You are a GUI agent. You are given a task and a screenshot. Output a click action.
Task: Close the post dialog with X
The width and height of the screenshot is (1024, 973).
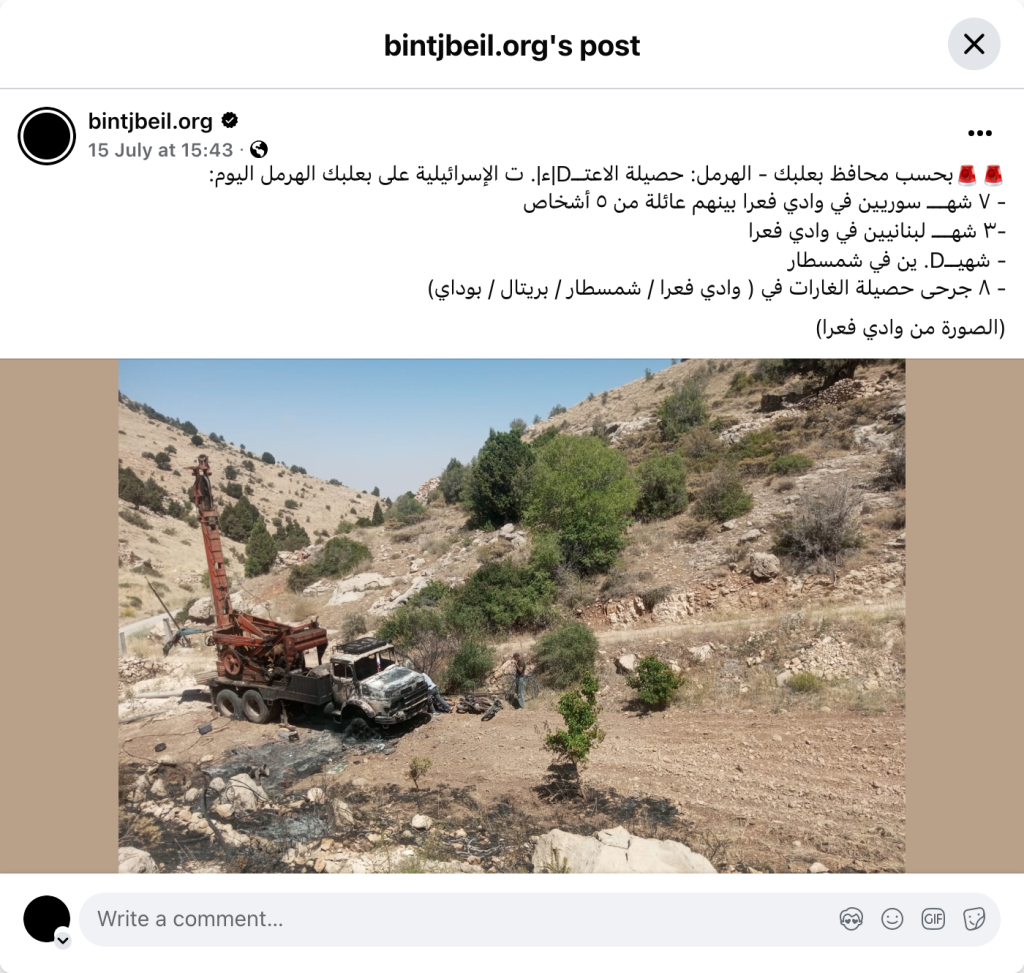click(974, 44)
